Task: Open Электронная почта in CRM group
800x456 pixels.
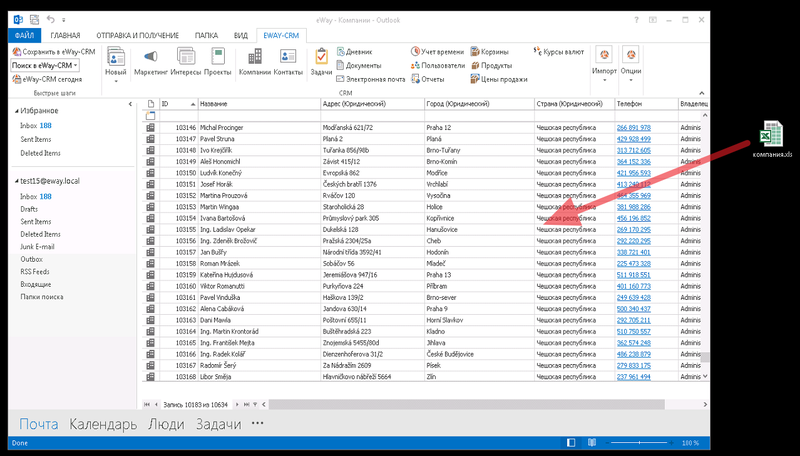Action: point(370,79)
